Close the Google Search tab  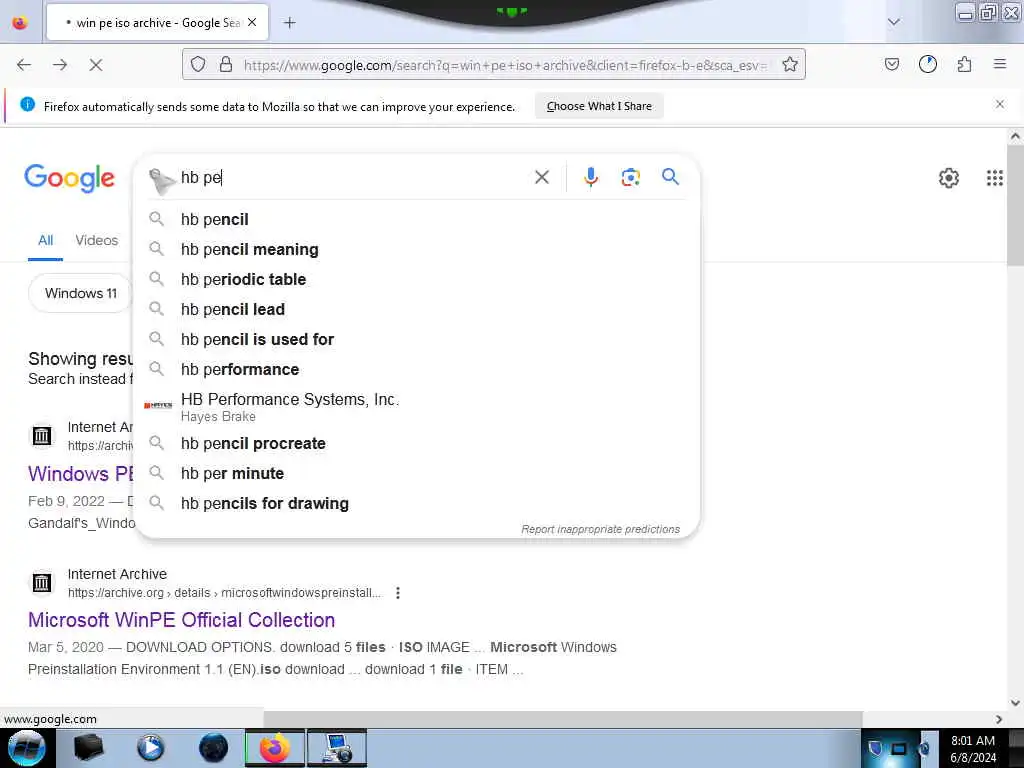click(x=252, y=22)
